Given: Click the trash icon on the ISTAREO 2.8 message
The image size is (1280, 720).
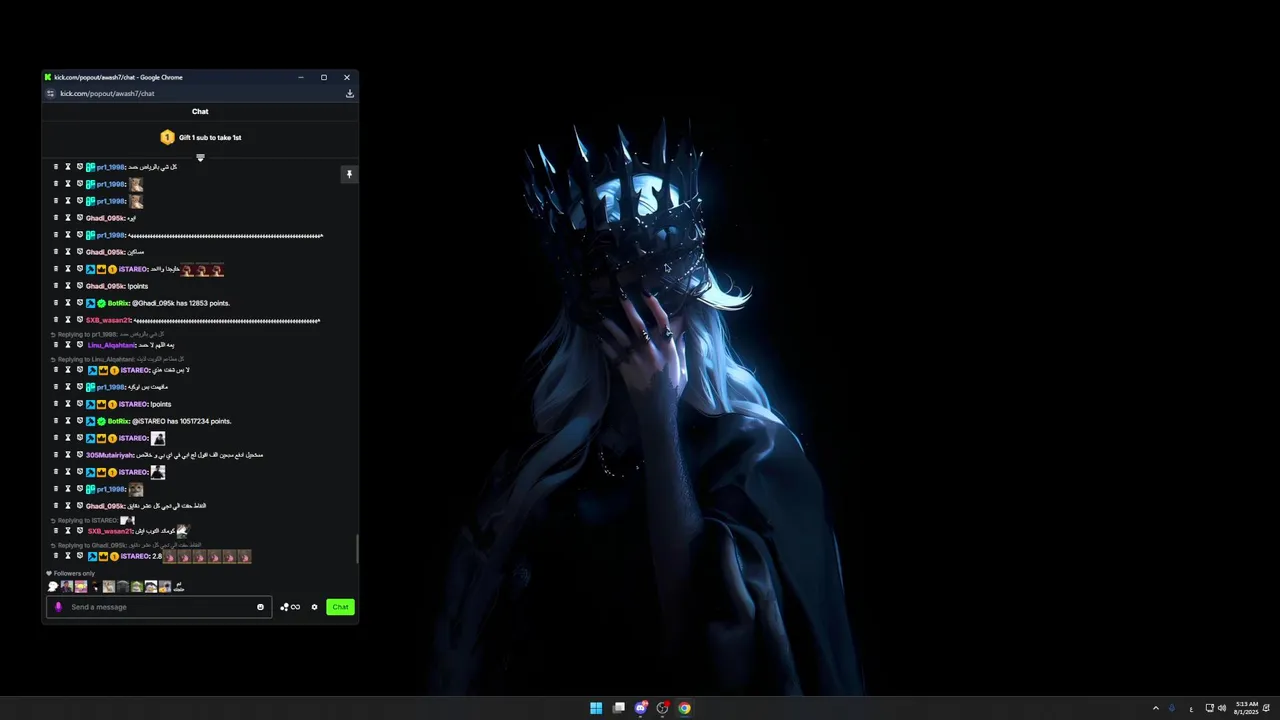Looking at the screenshot, I should (x=55, y=556).
